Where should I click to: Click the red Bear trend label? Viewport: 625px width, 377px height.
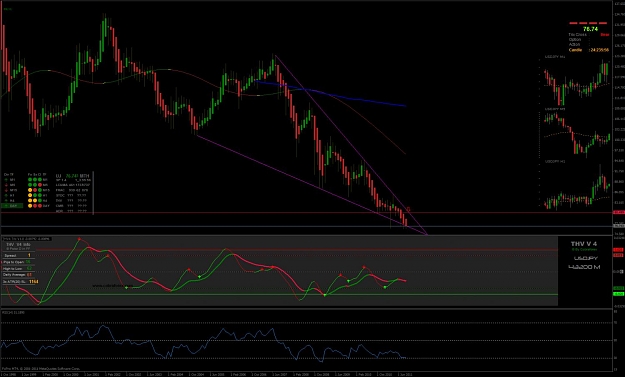coord(605,35)
